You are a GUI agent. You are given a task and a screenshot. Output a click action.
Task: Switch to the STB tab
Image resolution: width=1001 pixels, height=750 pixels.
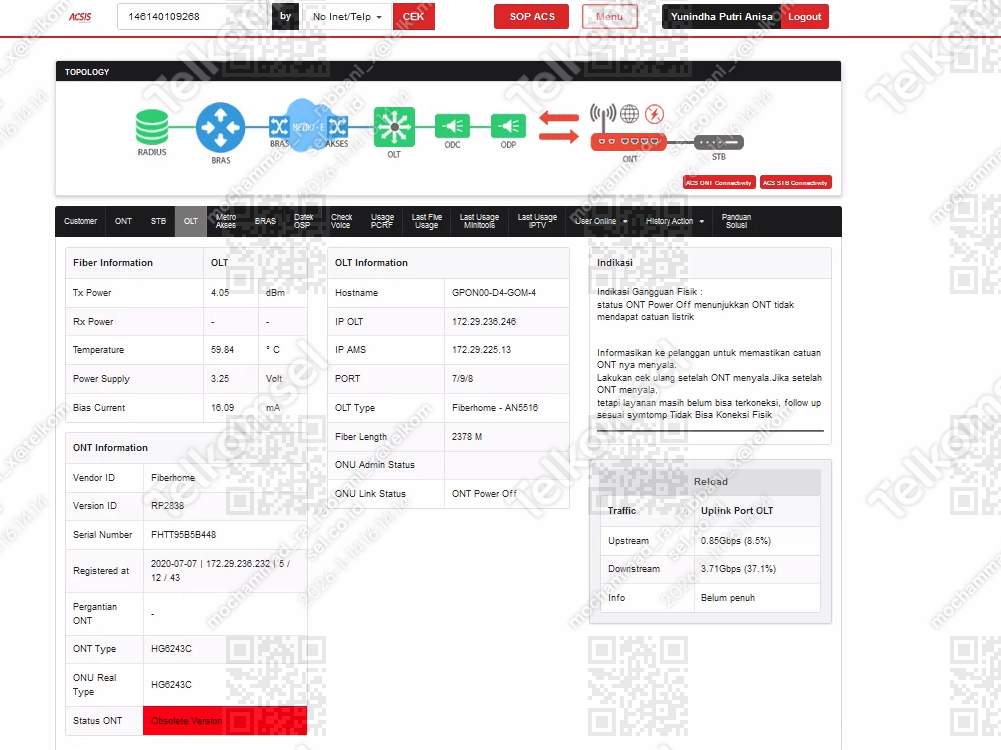(x=158, y=221)
